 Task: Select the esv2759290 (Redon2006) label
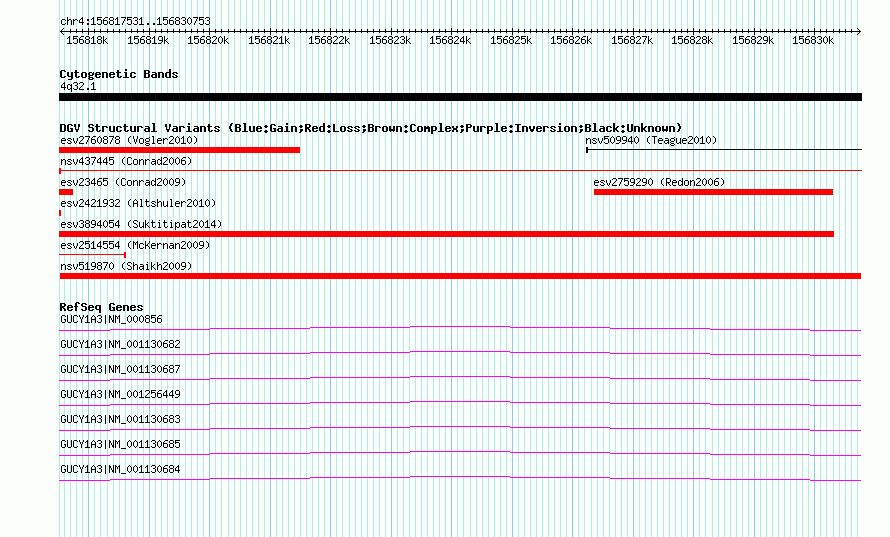click(659, 182)
